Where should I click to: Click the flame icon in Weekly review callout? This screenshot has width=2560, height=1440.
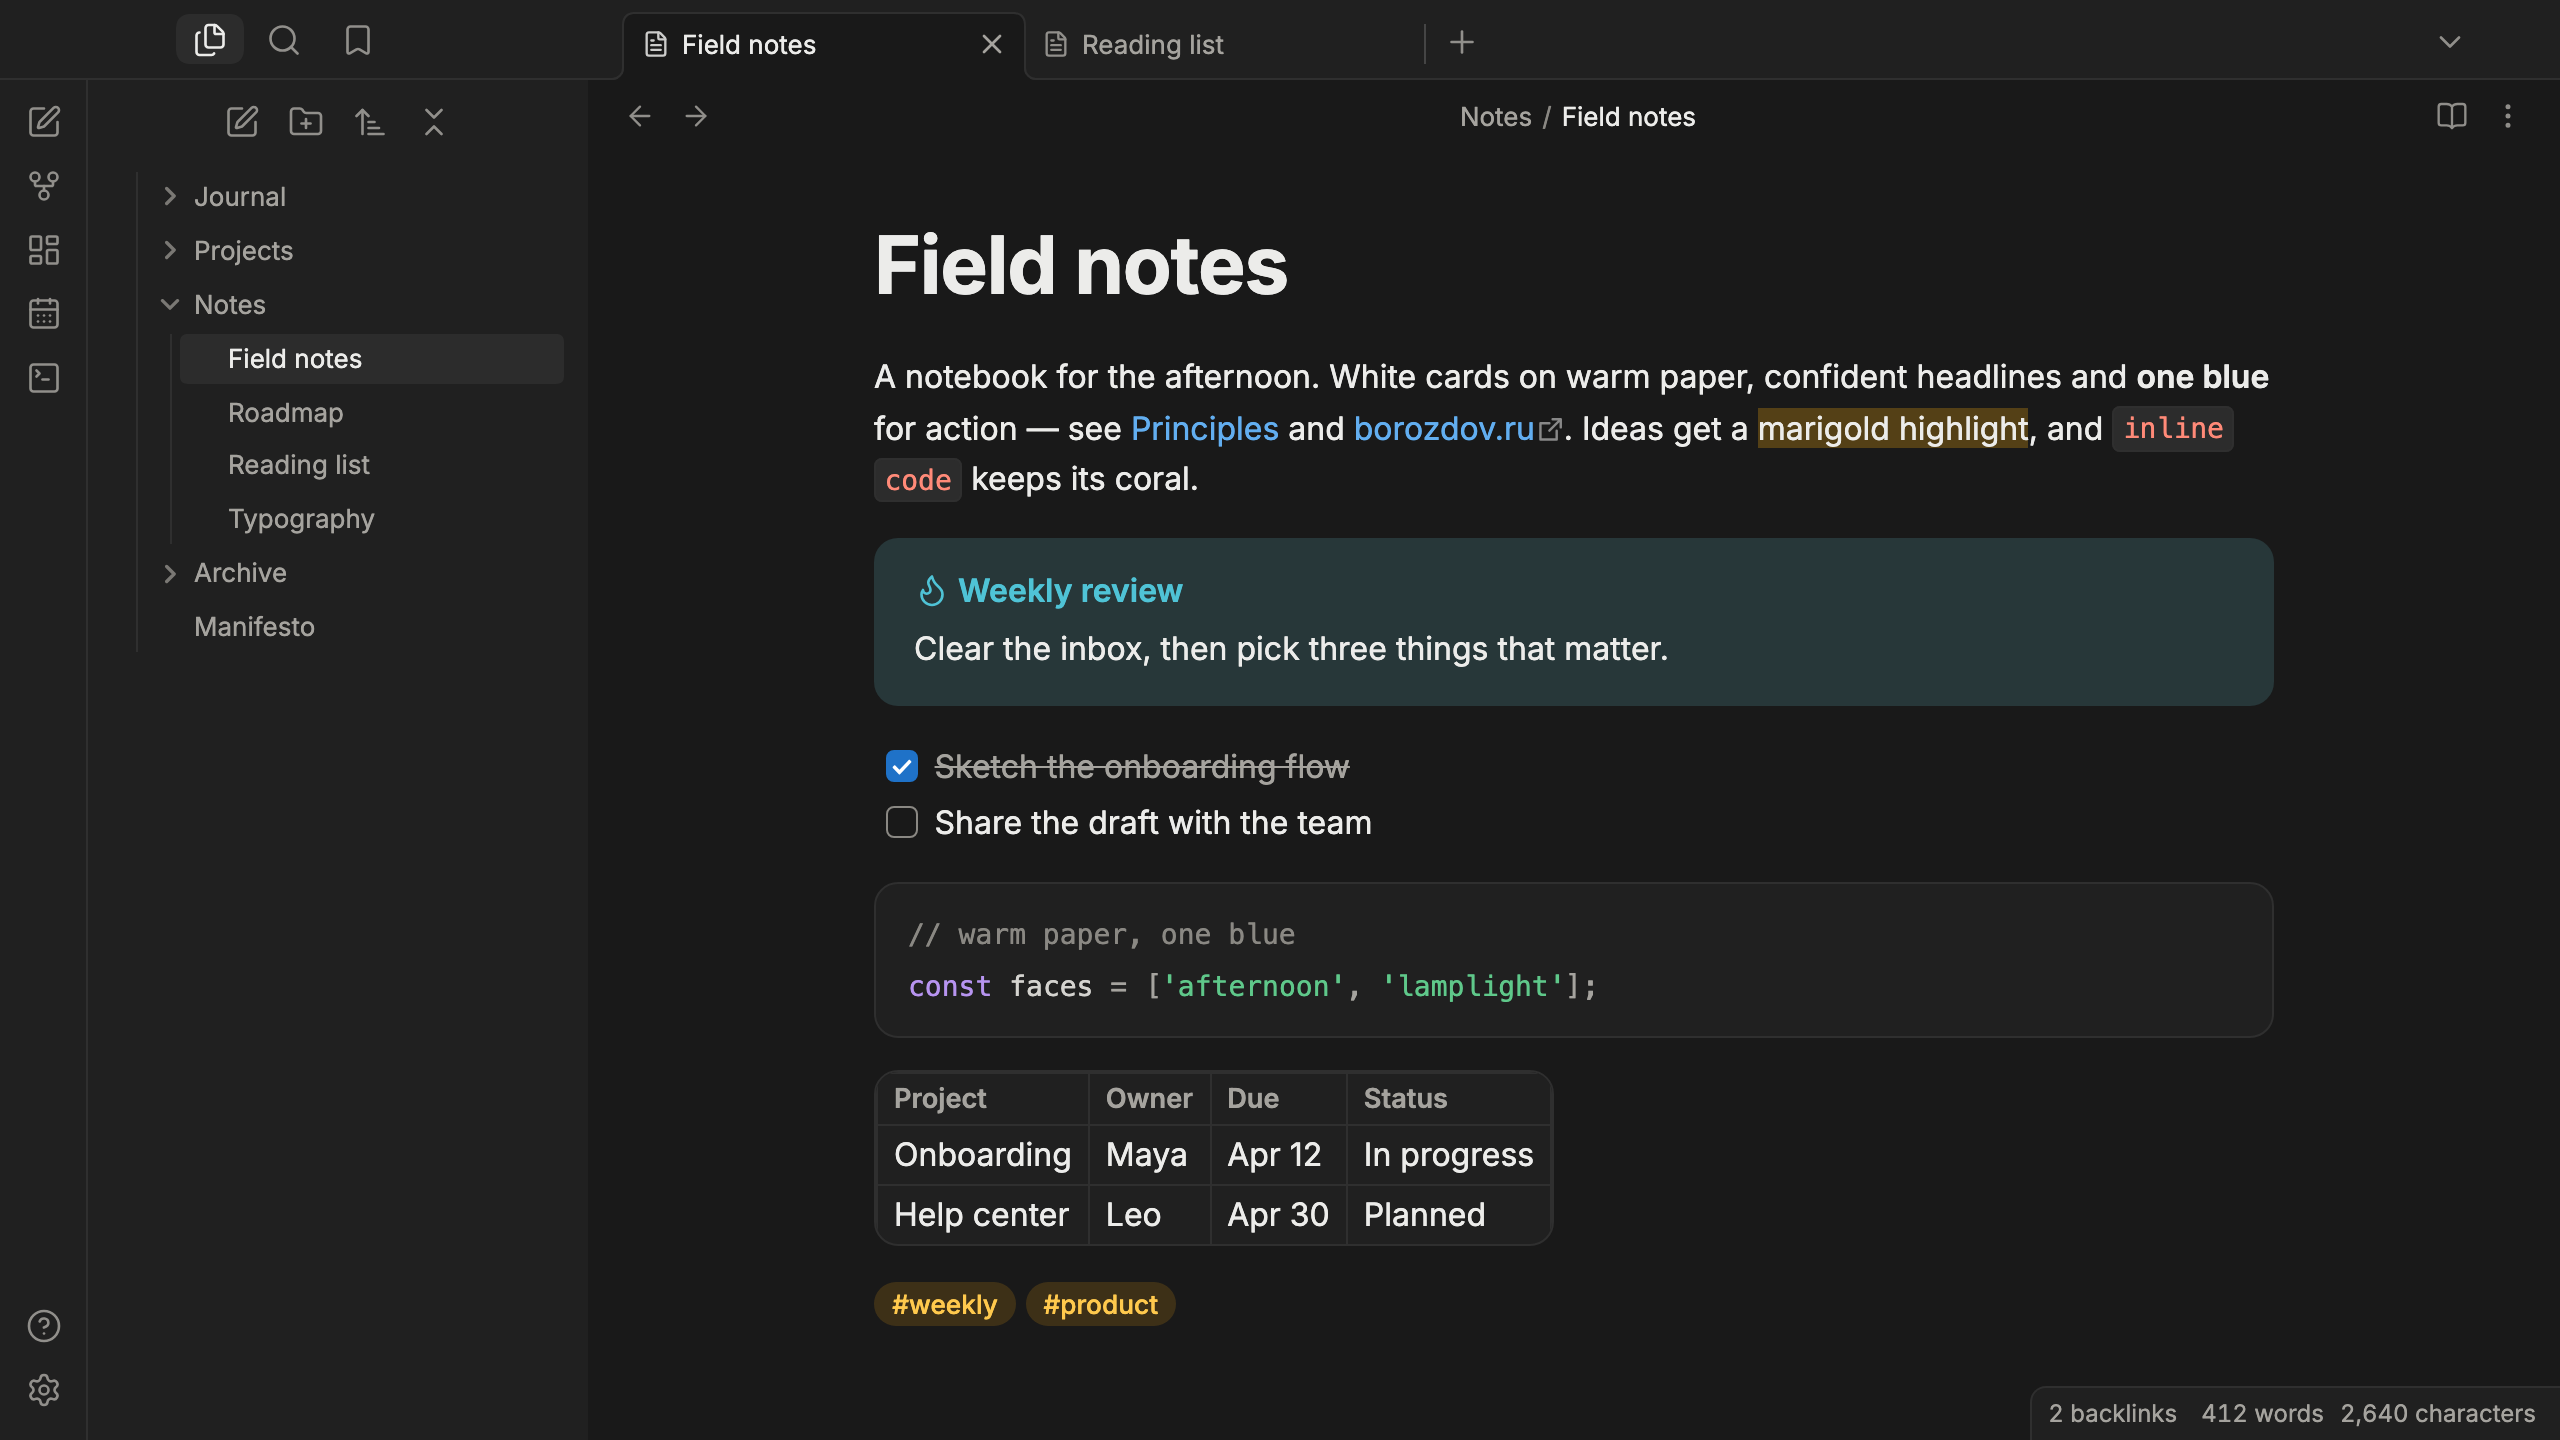pos(932,591)
